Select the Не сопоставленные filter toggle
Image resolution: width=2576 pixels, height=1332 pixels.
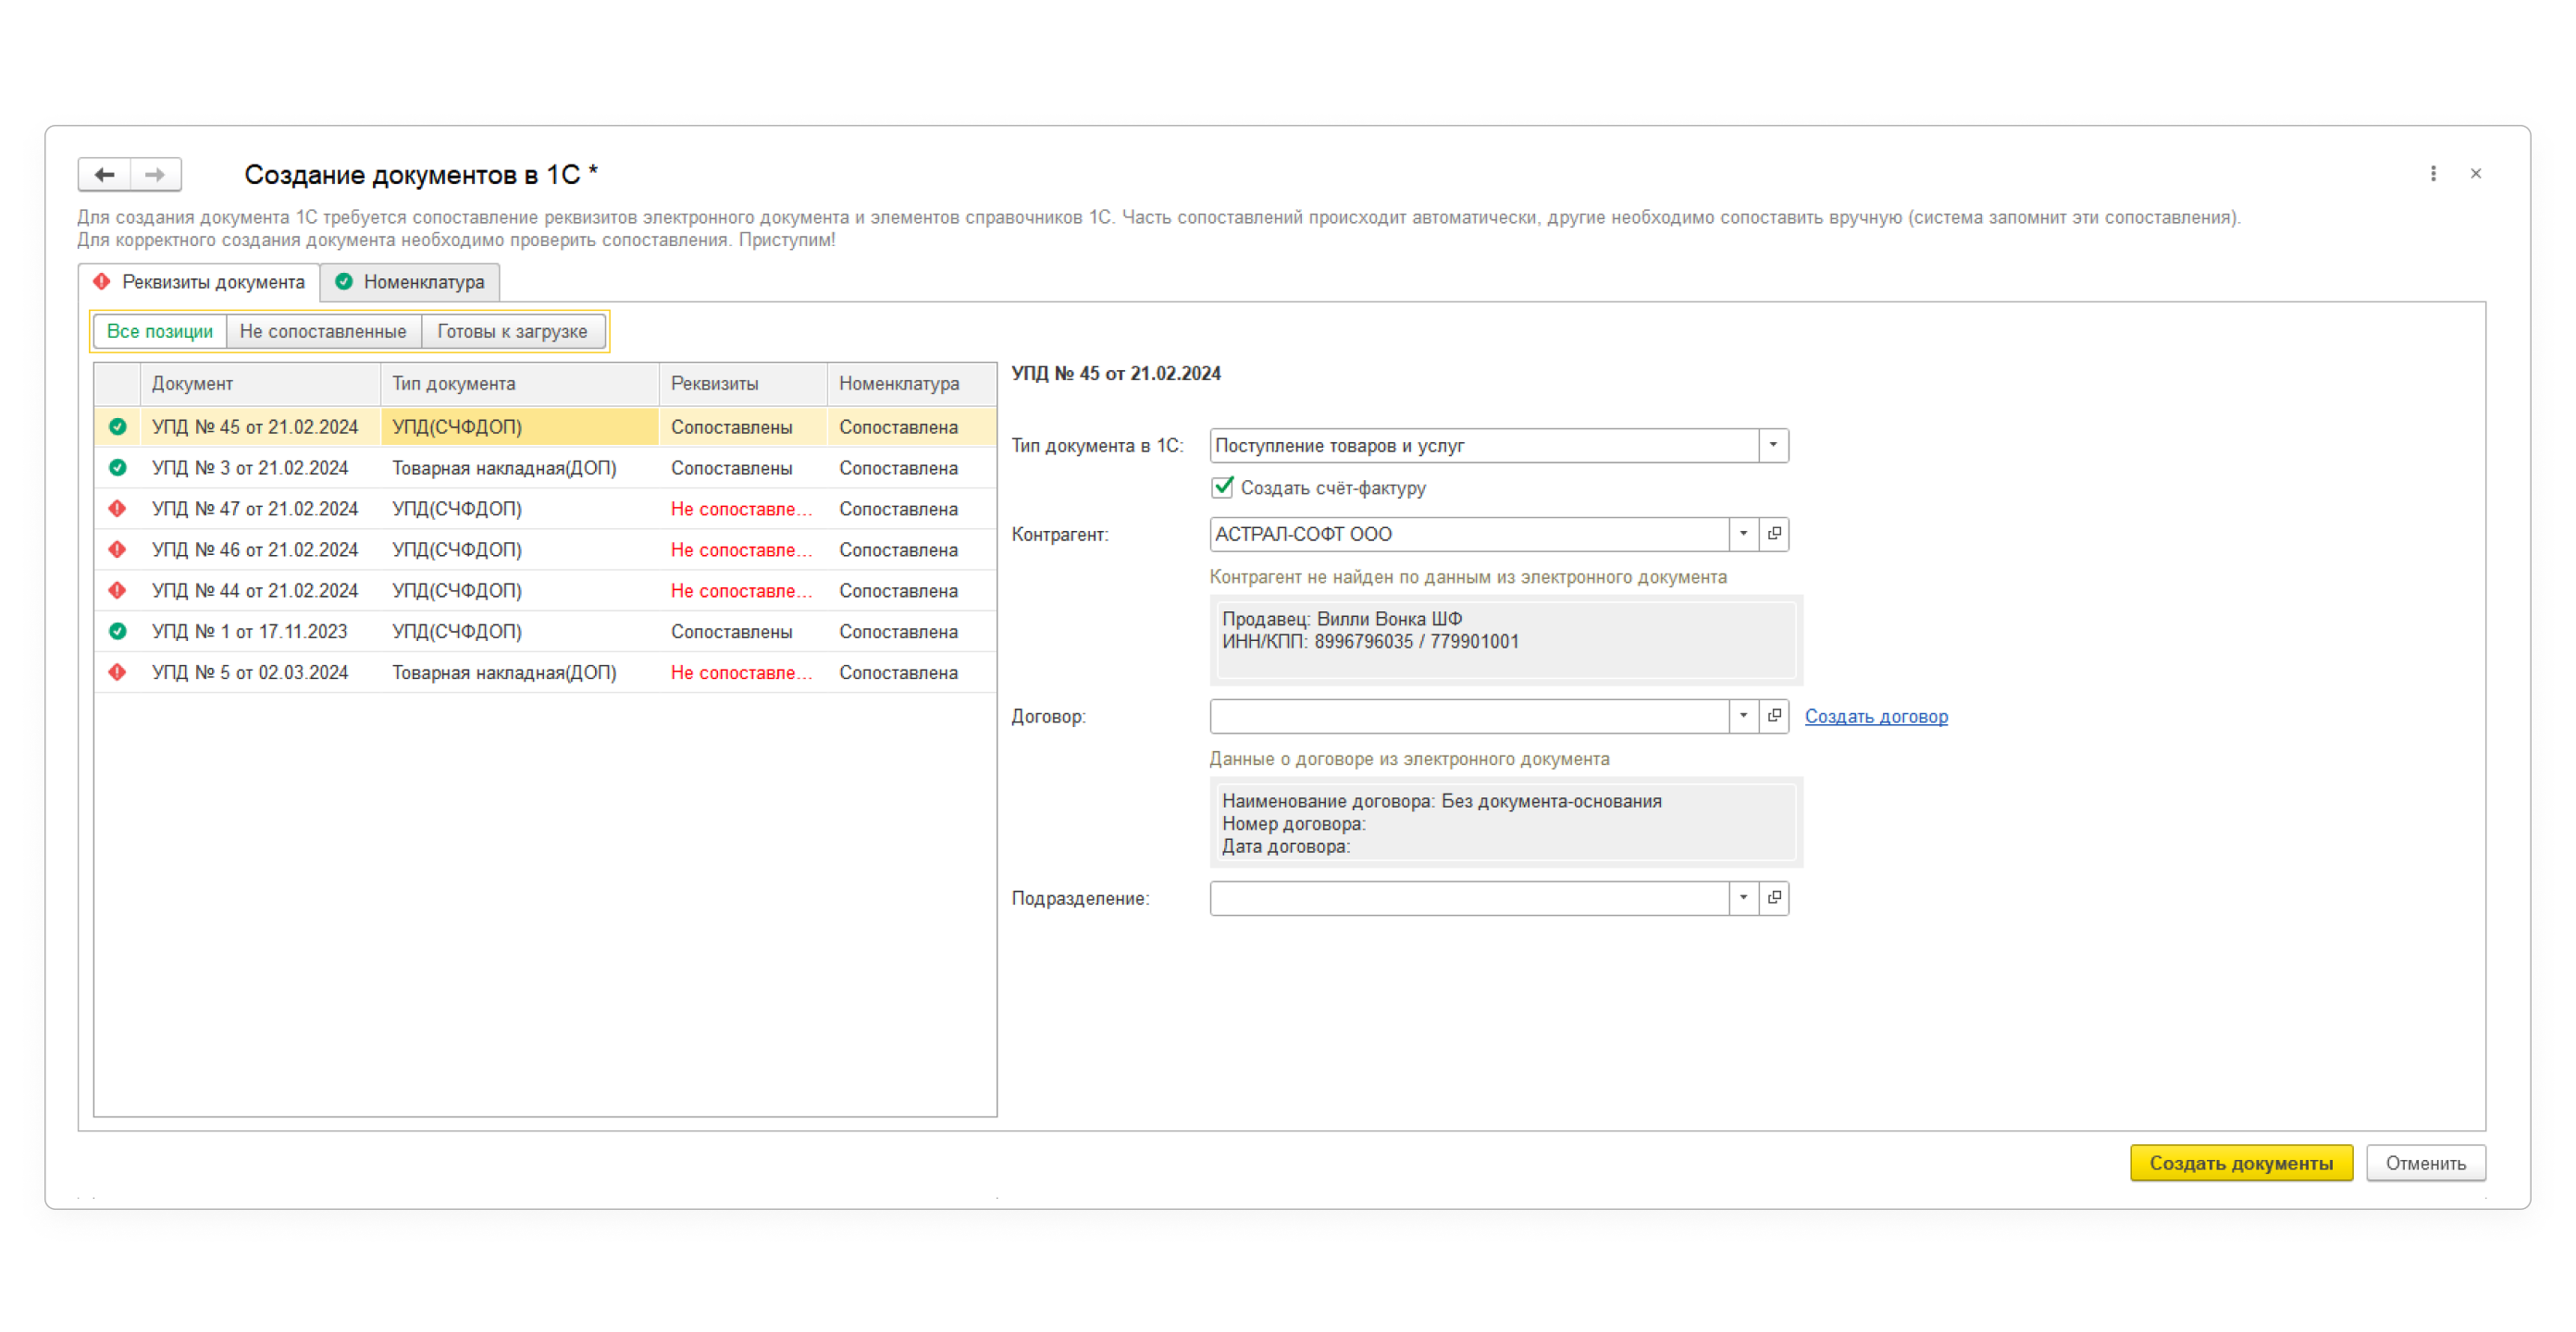tap(323, 332)
